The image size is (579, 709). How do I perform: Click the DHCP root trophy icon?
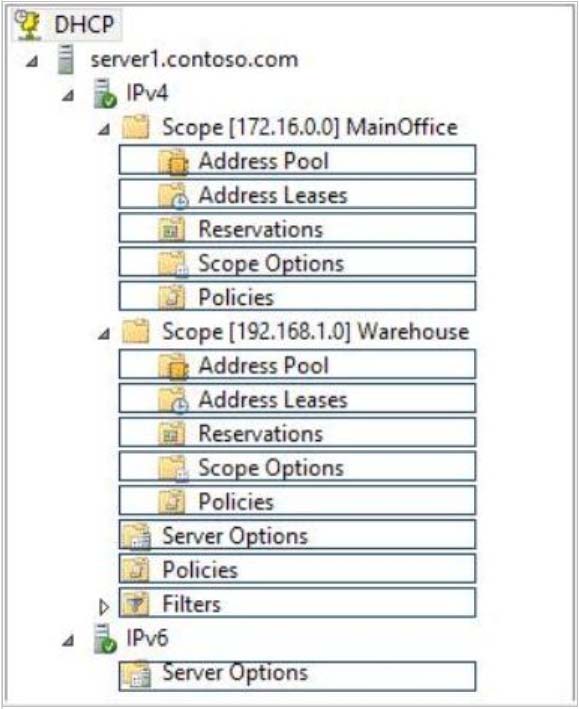(x=28, y=24)
